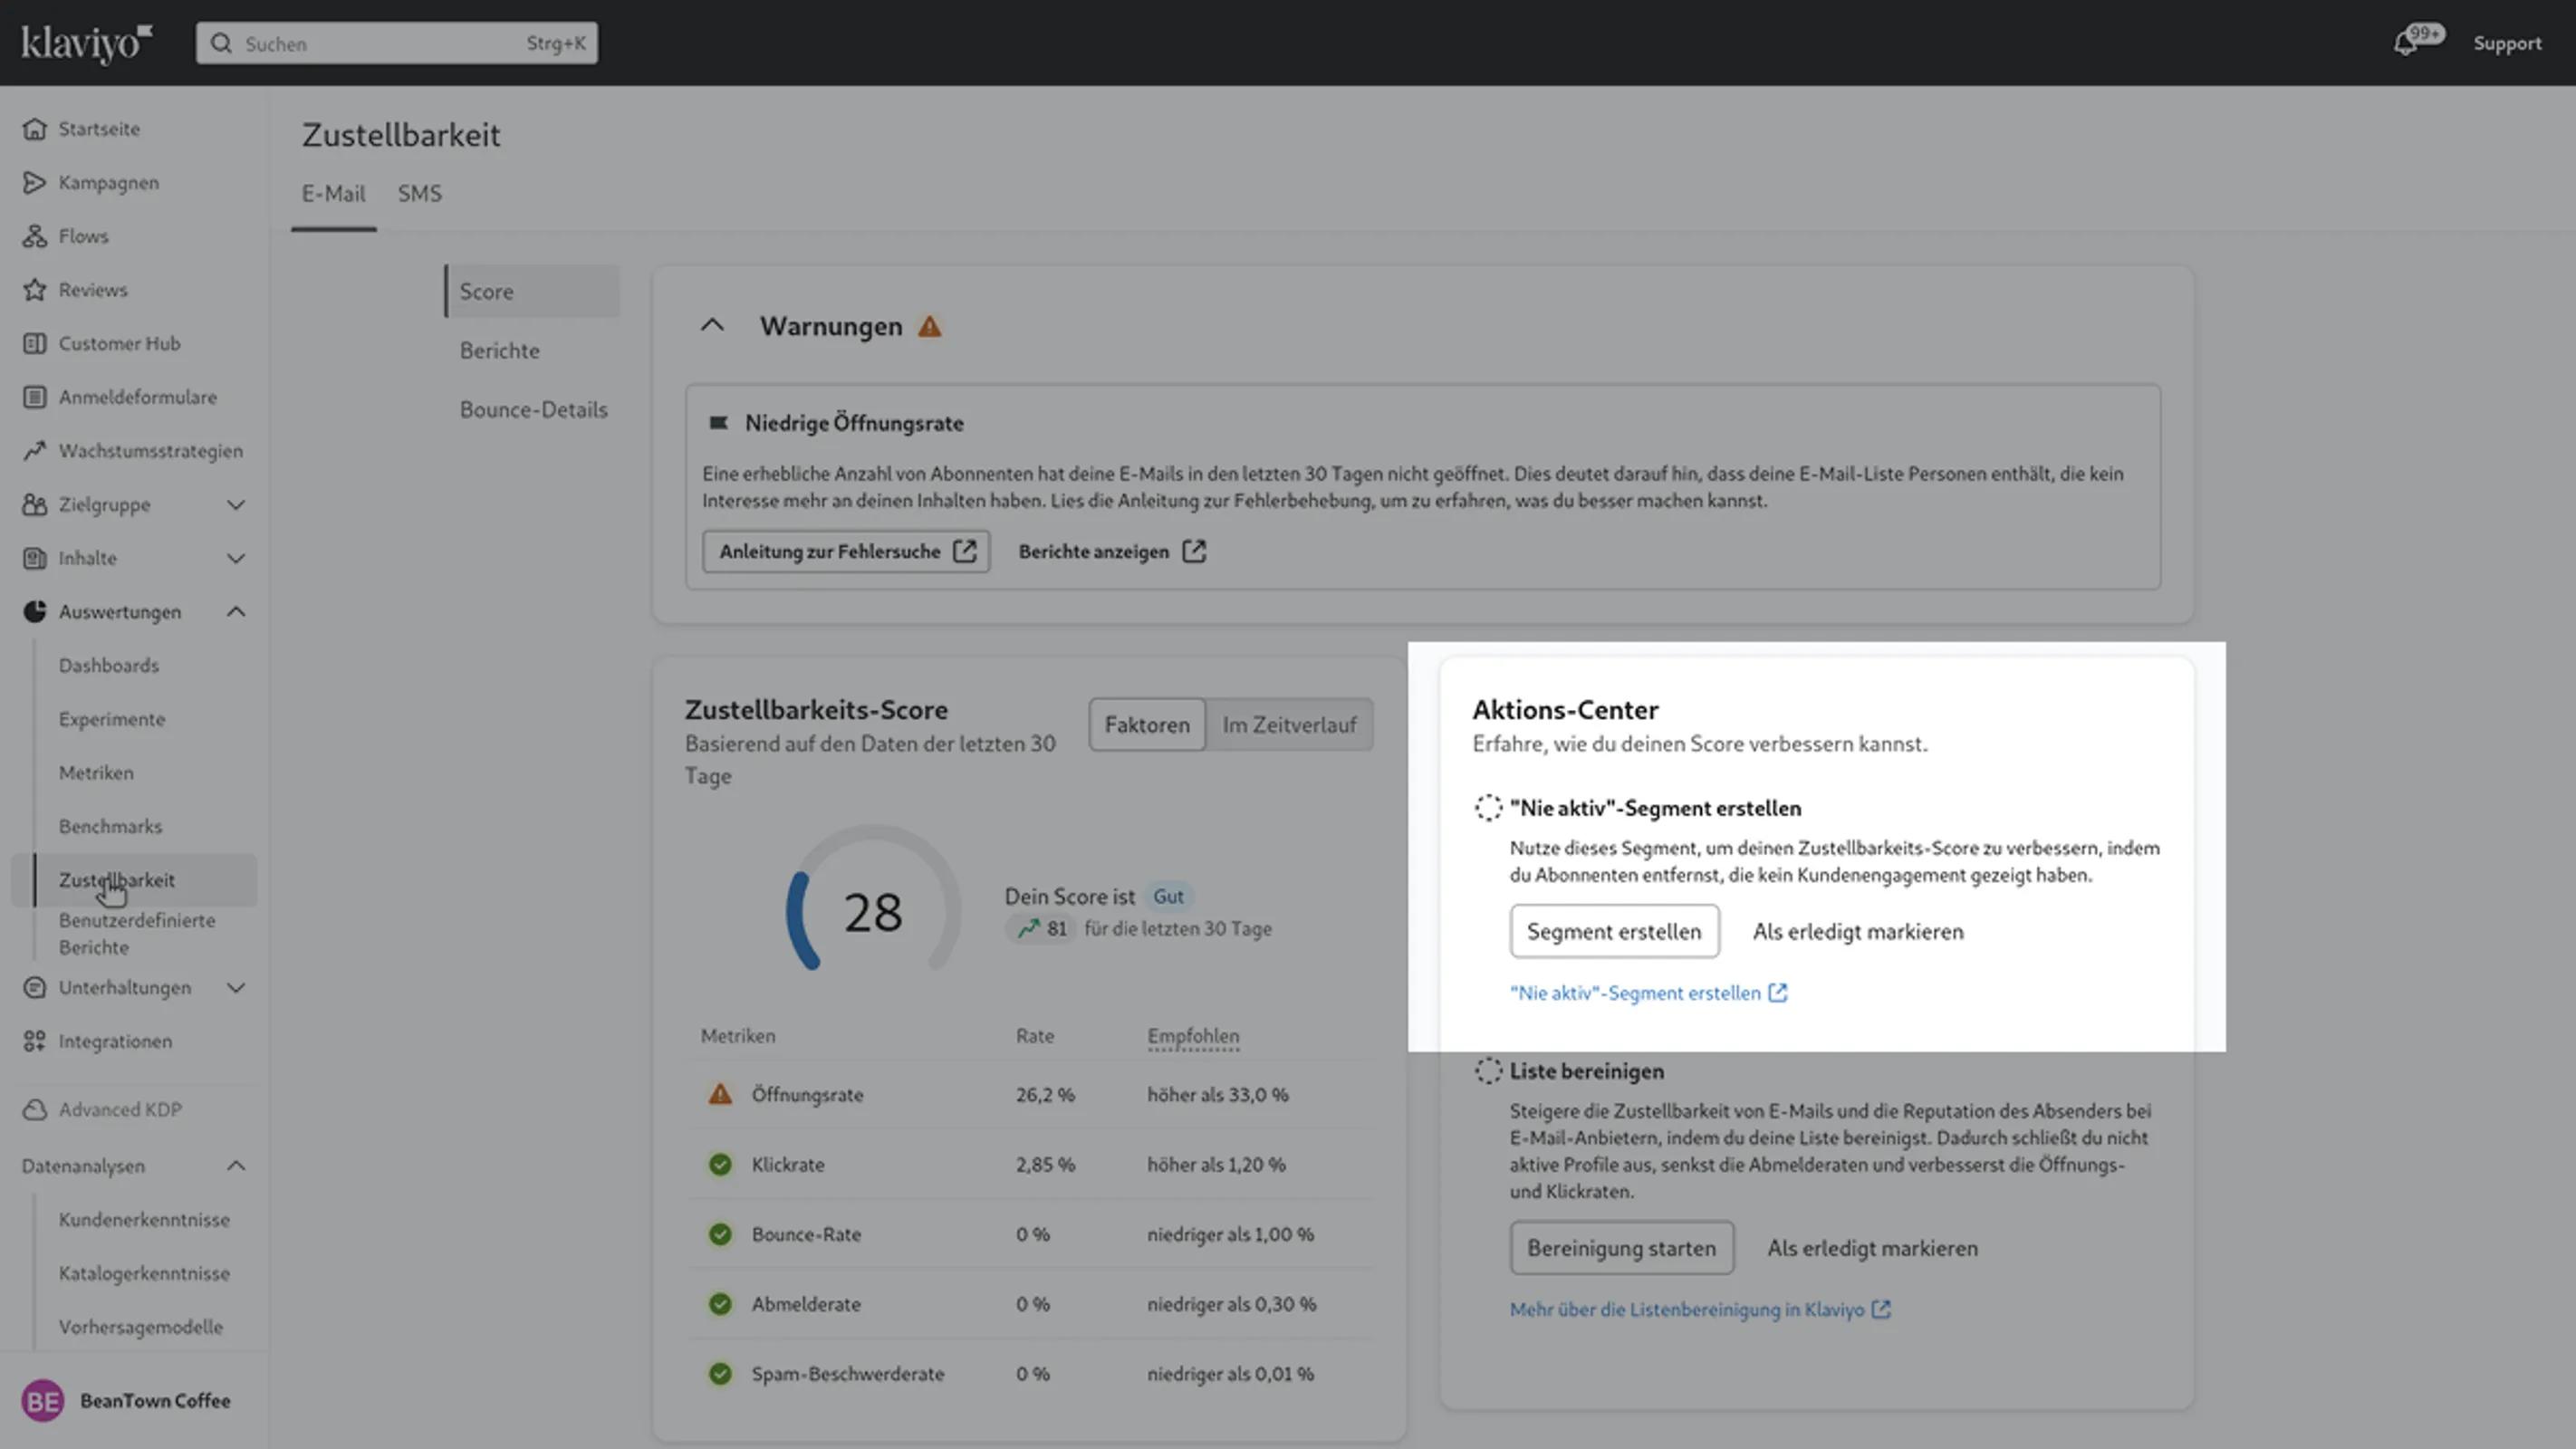
Task: Collapse the Warnungen section chevron
Action: [712, 325]
